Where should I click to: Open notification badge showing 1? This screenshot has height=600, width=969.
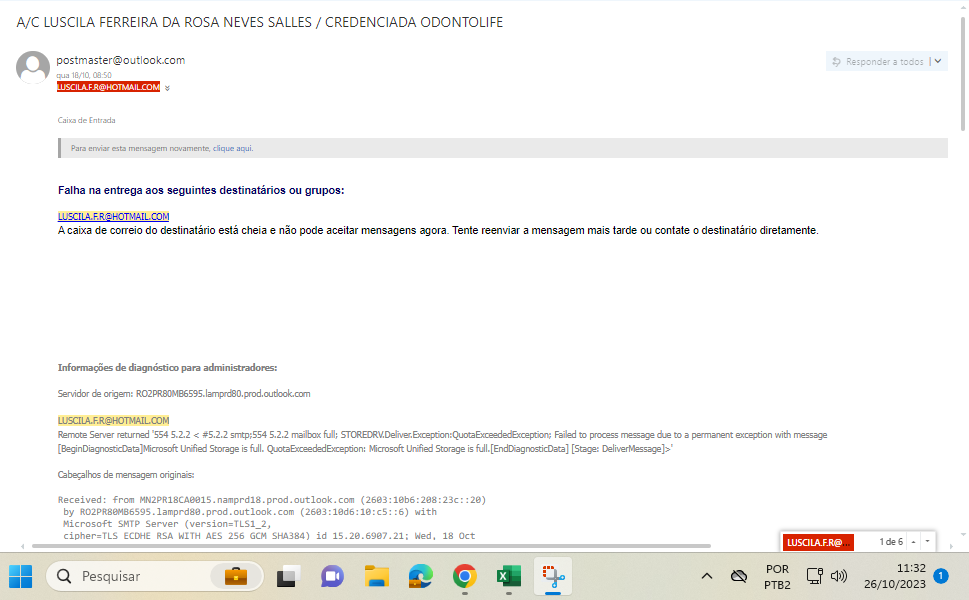pyautogui.click(x=941, y=576)
